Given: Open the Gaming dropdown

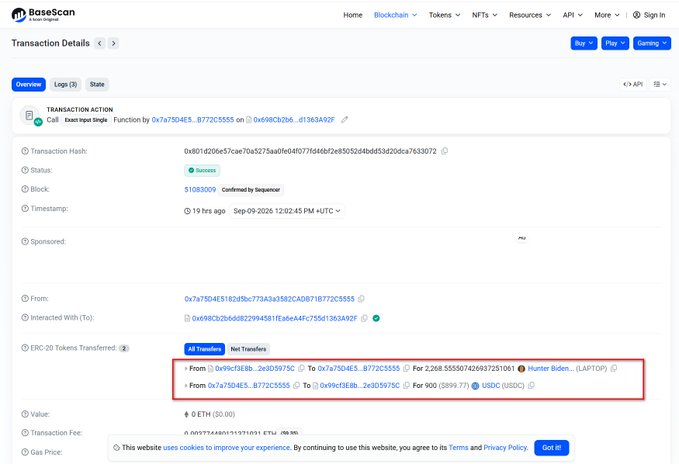Looking at the screenshot, I should pyautogui.click(x=652, y=43).
